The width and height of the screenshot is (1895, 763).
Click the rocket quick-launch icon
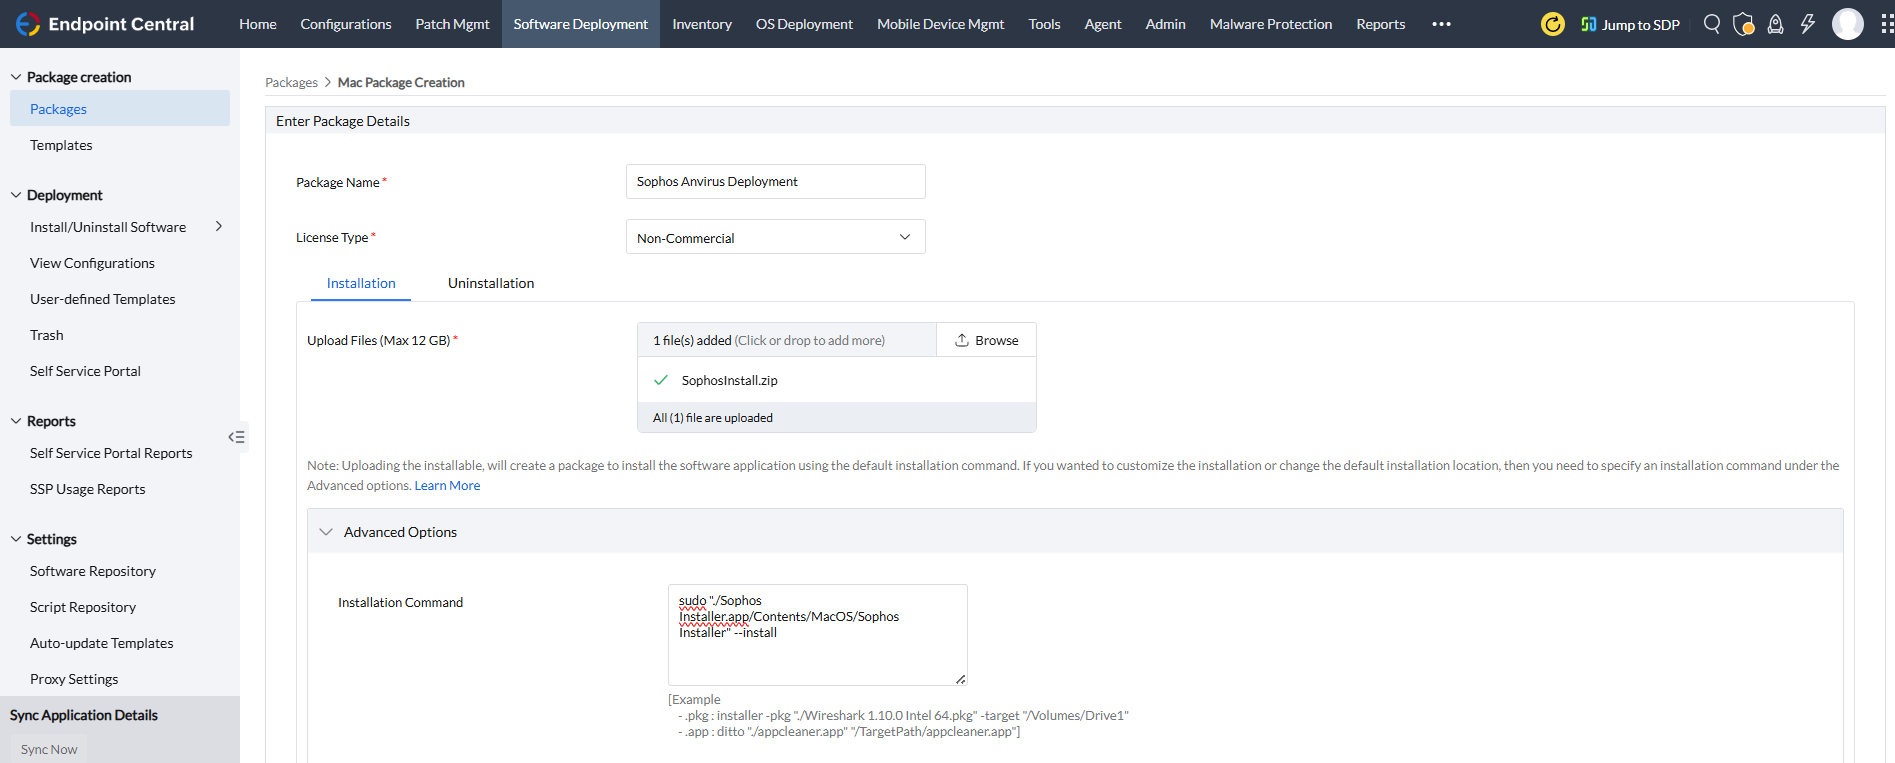(1776, 24)
